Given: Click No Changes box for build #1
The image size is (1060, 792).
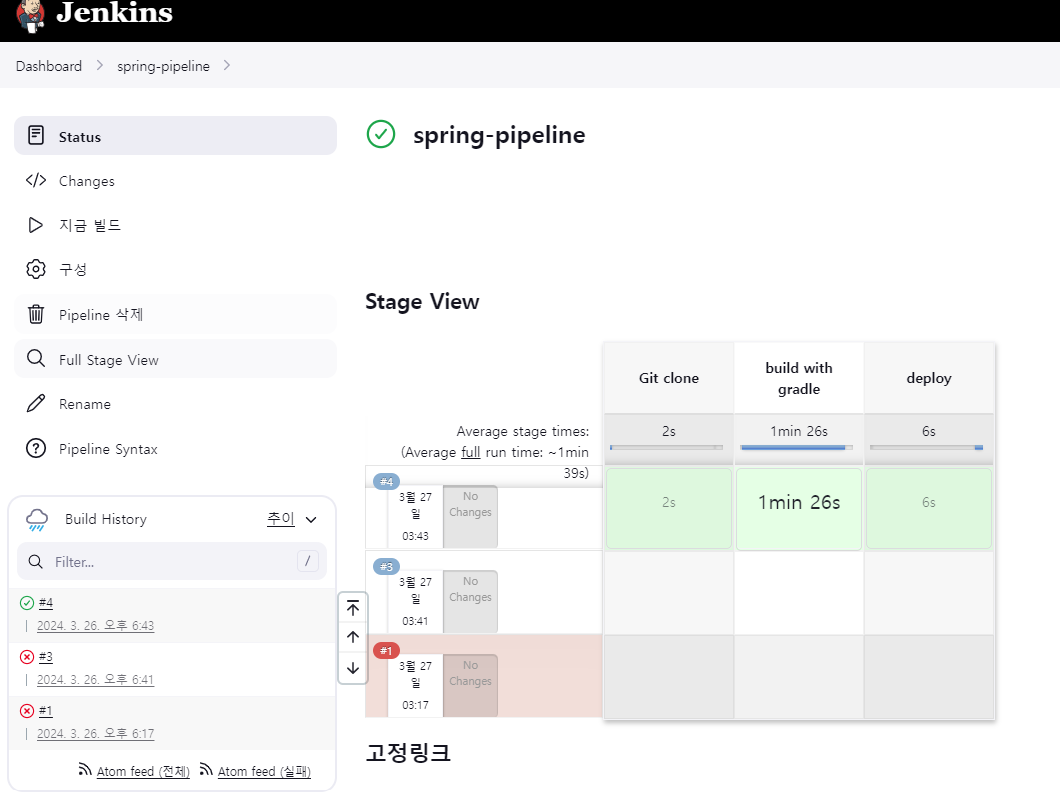Looking at the screenshot, I should pyautogui.click(x=471, y=685).
